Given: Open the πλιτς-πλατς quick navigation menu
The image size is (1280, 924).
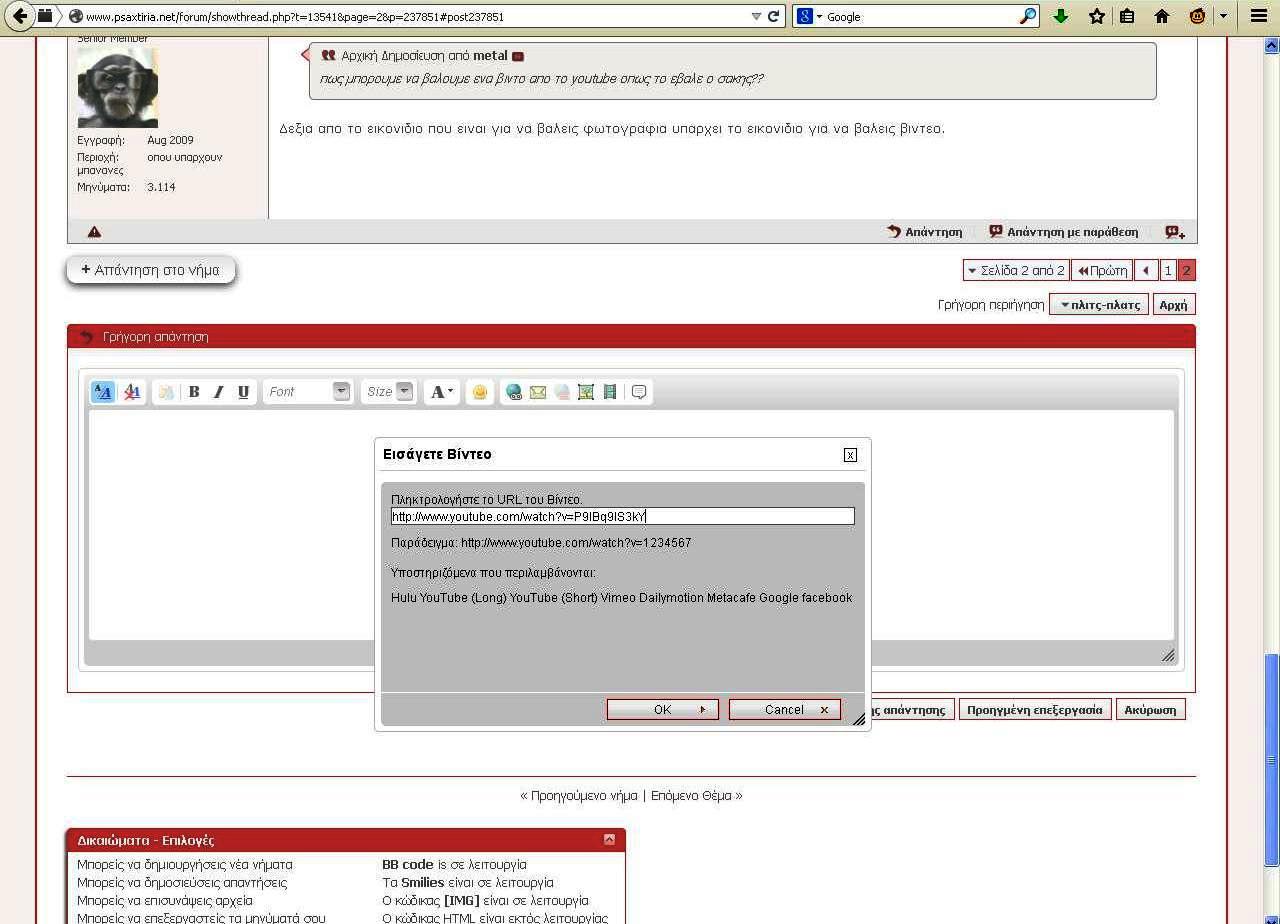Looking at the screenshot, I should tap(1098, 305).
